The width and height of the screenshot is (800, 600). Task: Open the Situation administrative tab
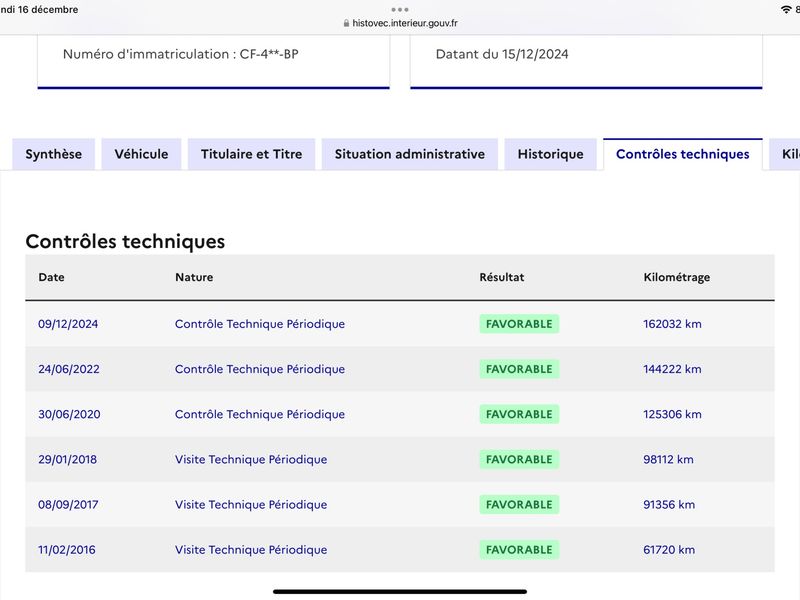coord(410,154)
